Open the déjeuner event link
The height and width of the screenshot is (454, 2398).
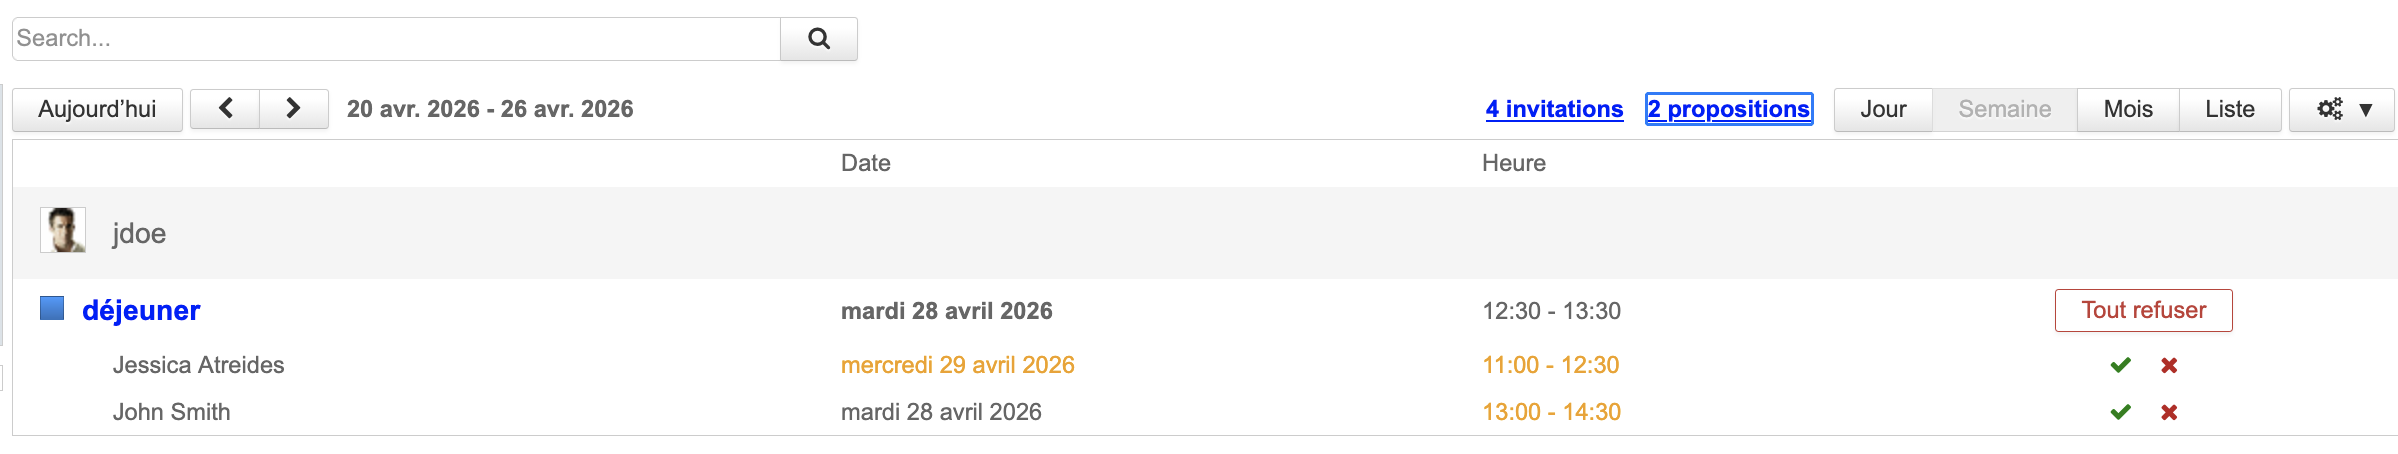point(141,311)
